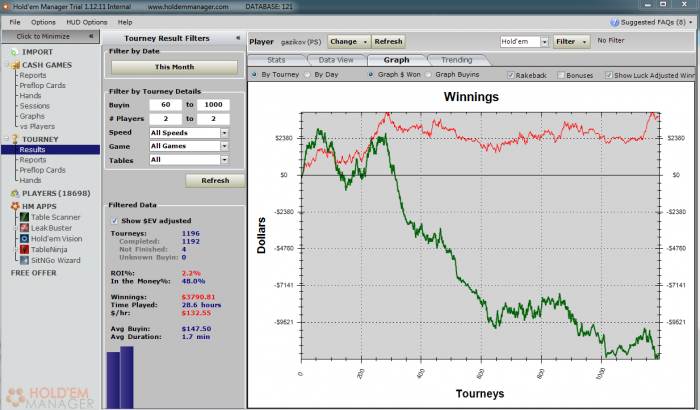The height and width of the screenshot is (410, 700).
Task: Click the This Month date filter button
Action: point(174,67)
